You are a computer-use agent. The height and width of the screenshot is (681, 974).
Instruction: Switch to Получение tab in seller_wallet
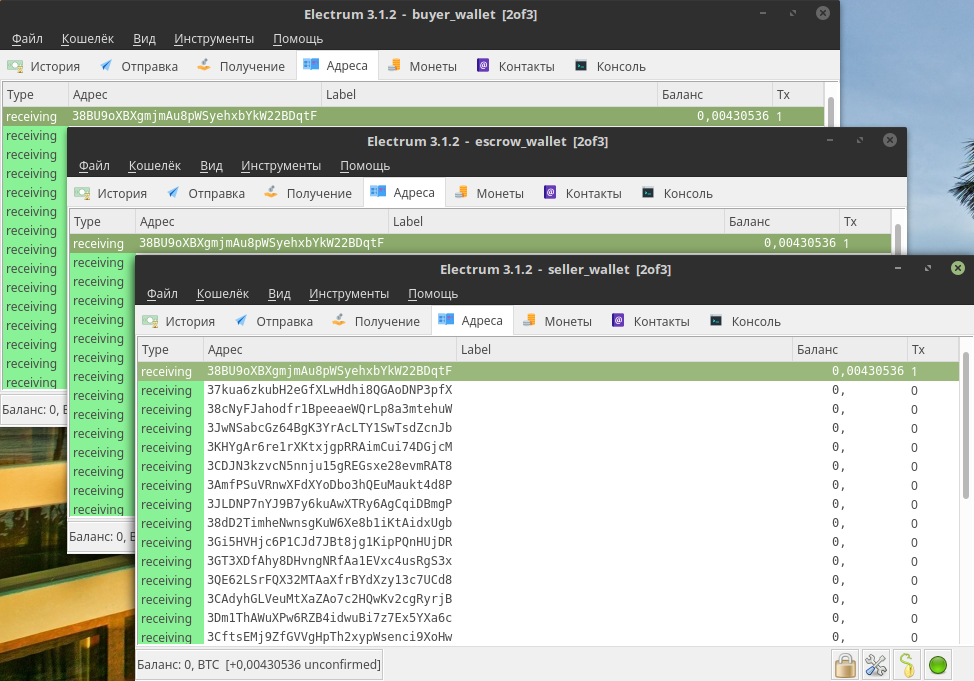pyautogui.click(x=376, y=321)
